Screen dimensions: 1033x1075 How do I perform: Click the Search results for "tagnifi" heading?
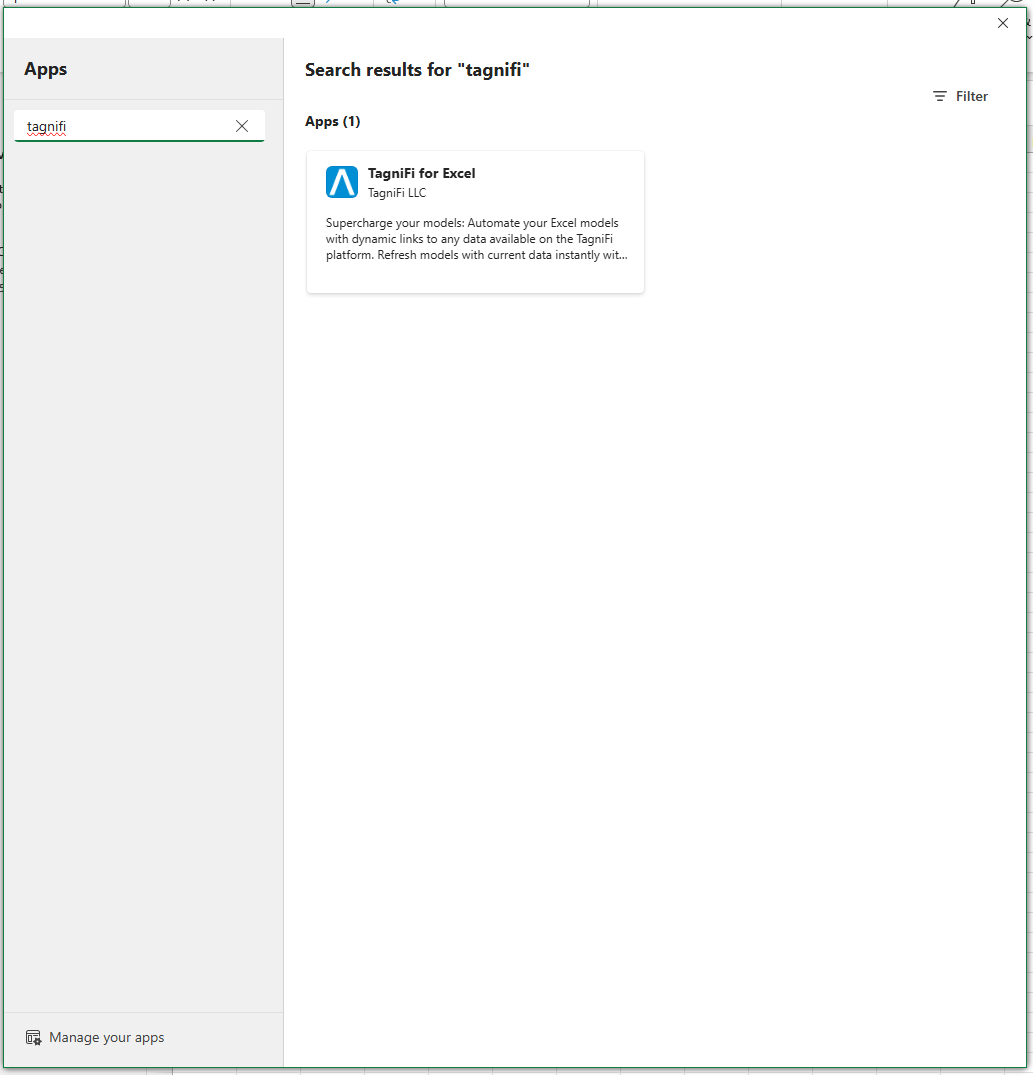point(417,70)
